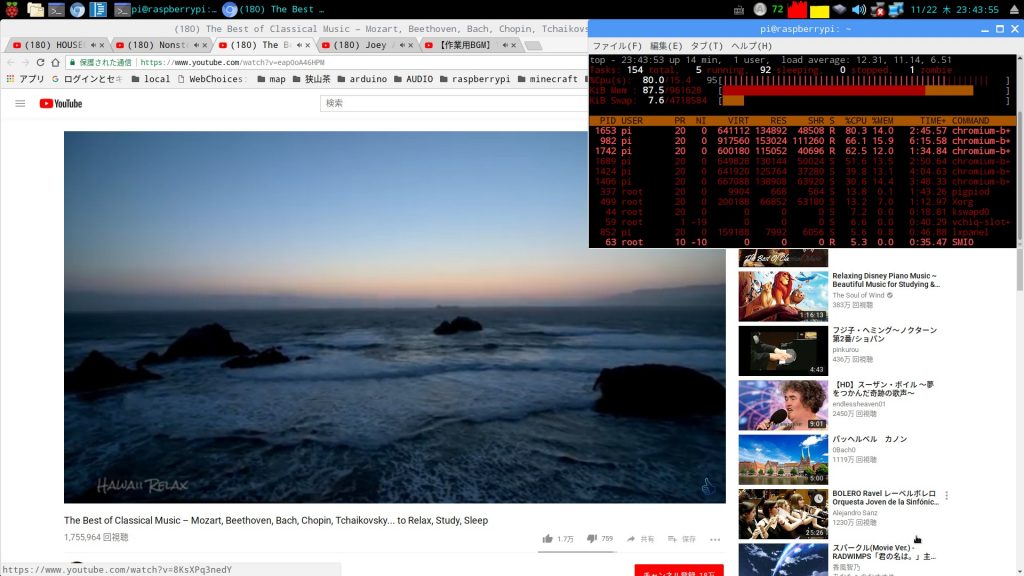
Task: Expand the 'map' bookmark folder
Action: click(271, 79)
